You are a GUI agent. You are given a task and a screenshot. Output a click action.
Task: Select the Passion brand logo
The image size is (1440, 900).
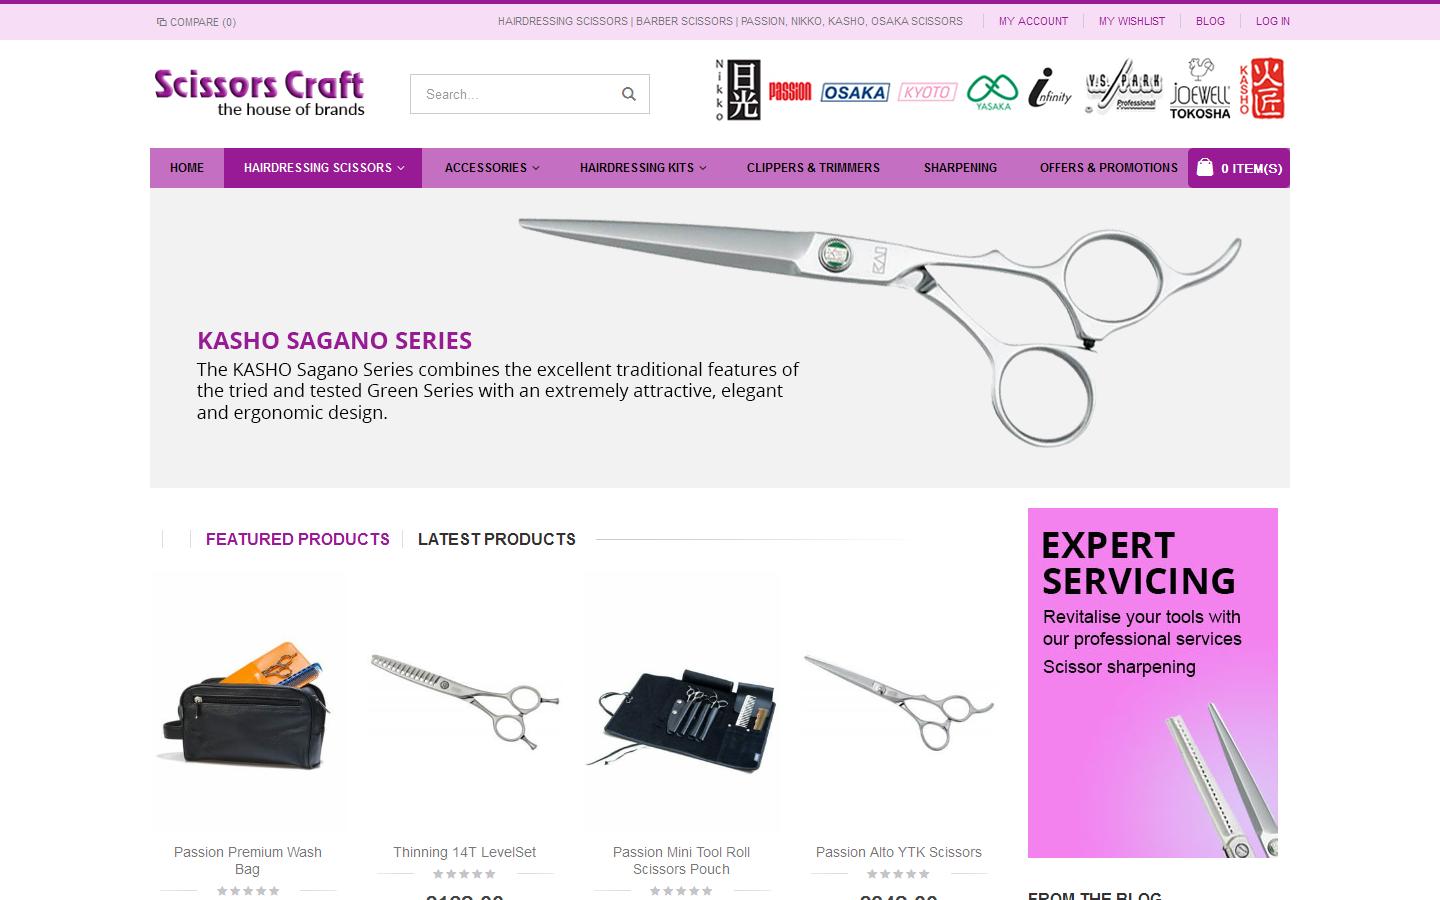click(790, 92)
